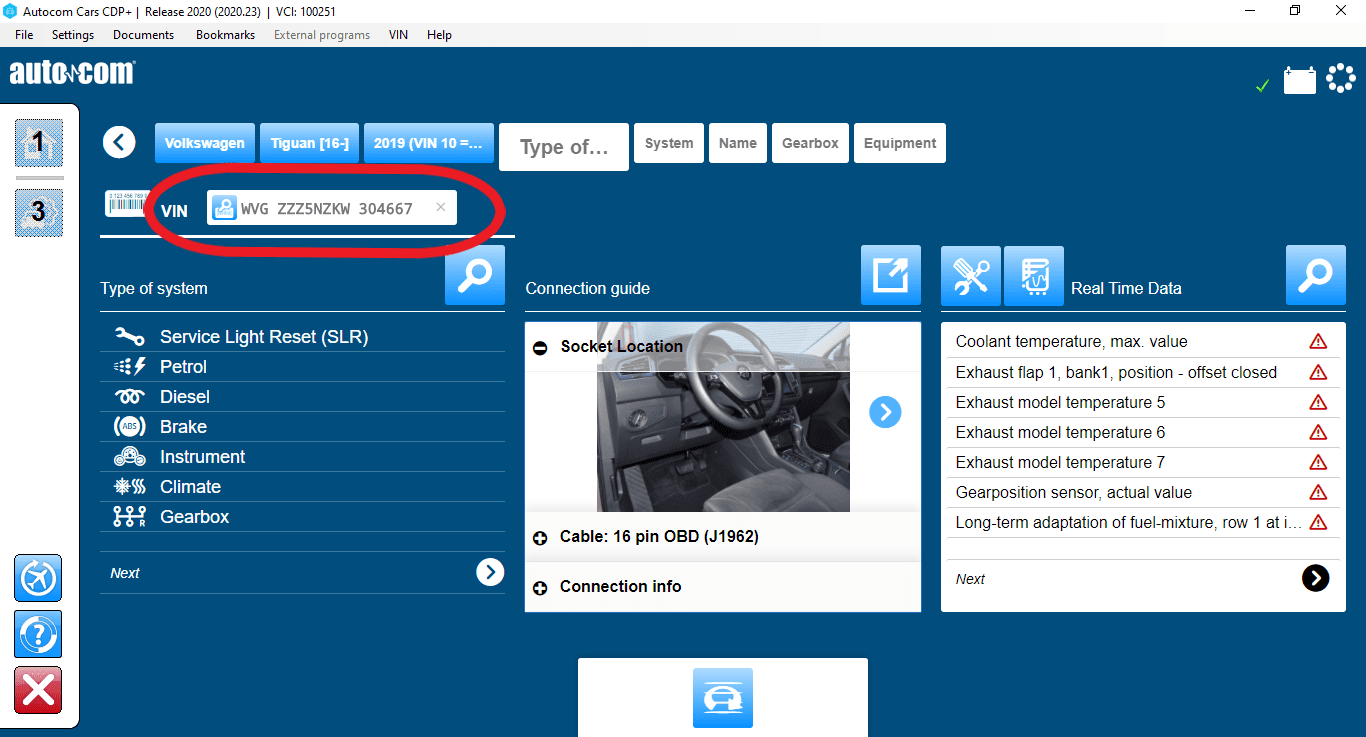
Task: Open the help question mark icon in sidebar
Action: 38,634
